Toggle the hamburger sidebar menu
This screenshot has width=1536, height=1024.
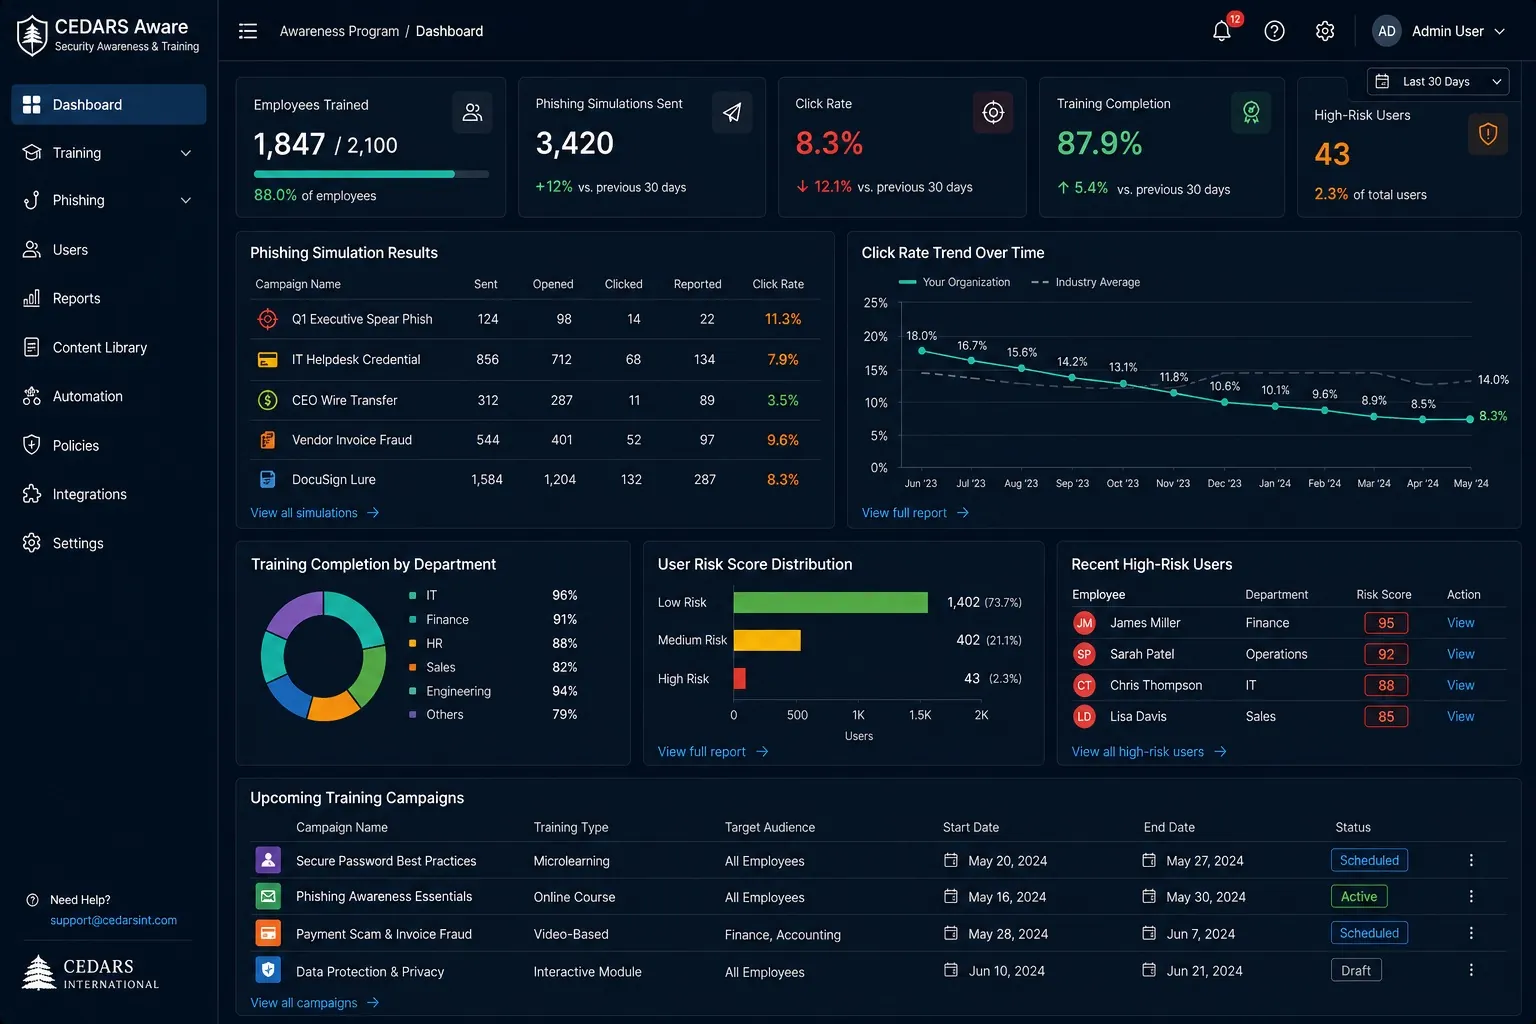point(248,31)
